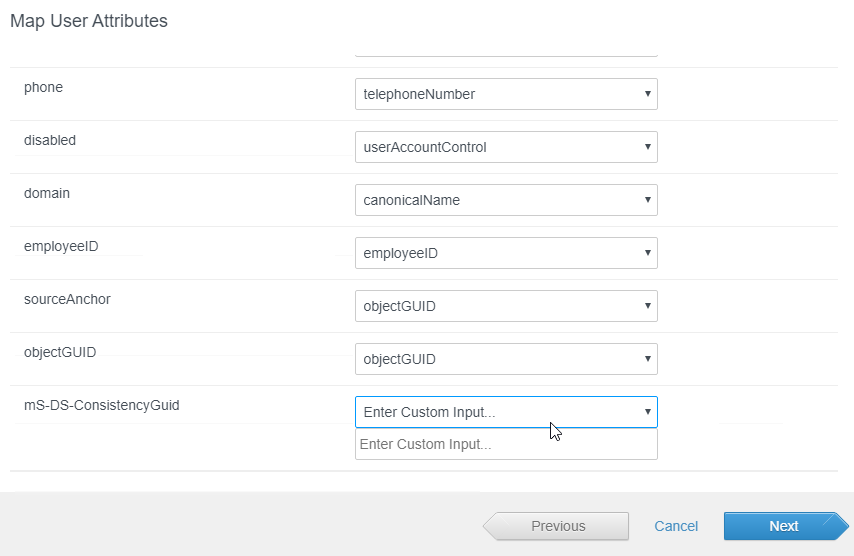Go to Next step
This screenshot has height=556, width=854.
click(786, 526)
